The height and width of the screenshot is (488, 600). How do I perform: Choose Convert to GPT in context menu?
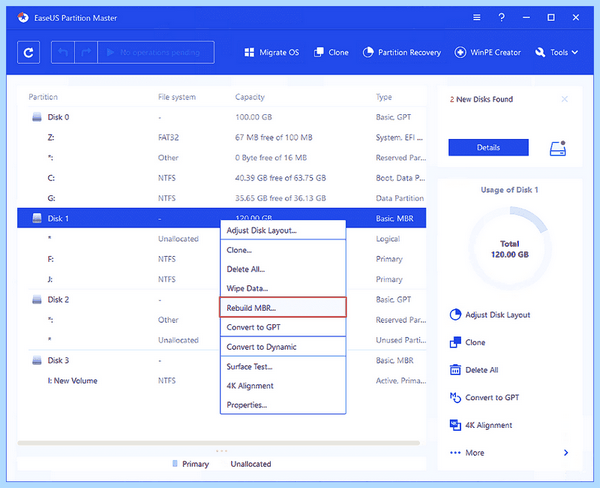(x=283, y=327)
